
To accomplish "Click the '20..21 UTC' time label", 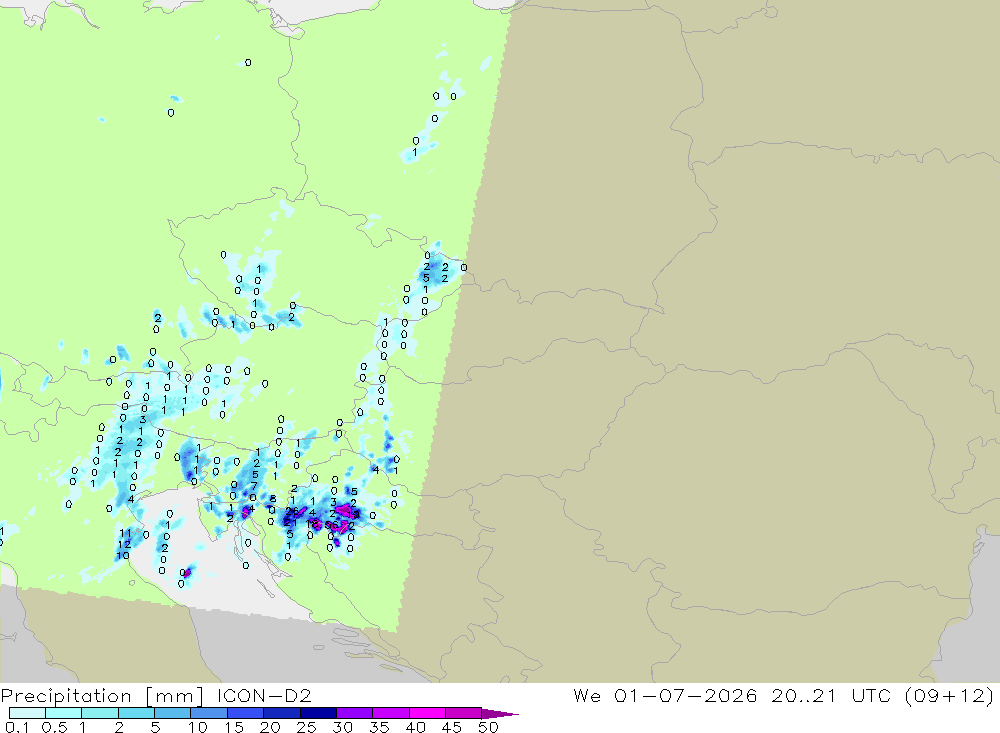I will 831,695.
